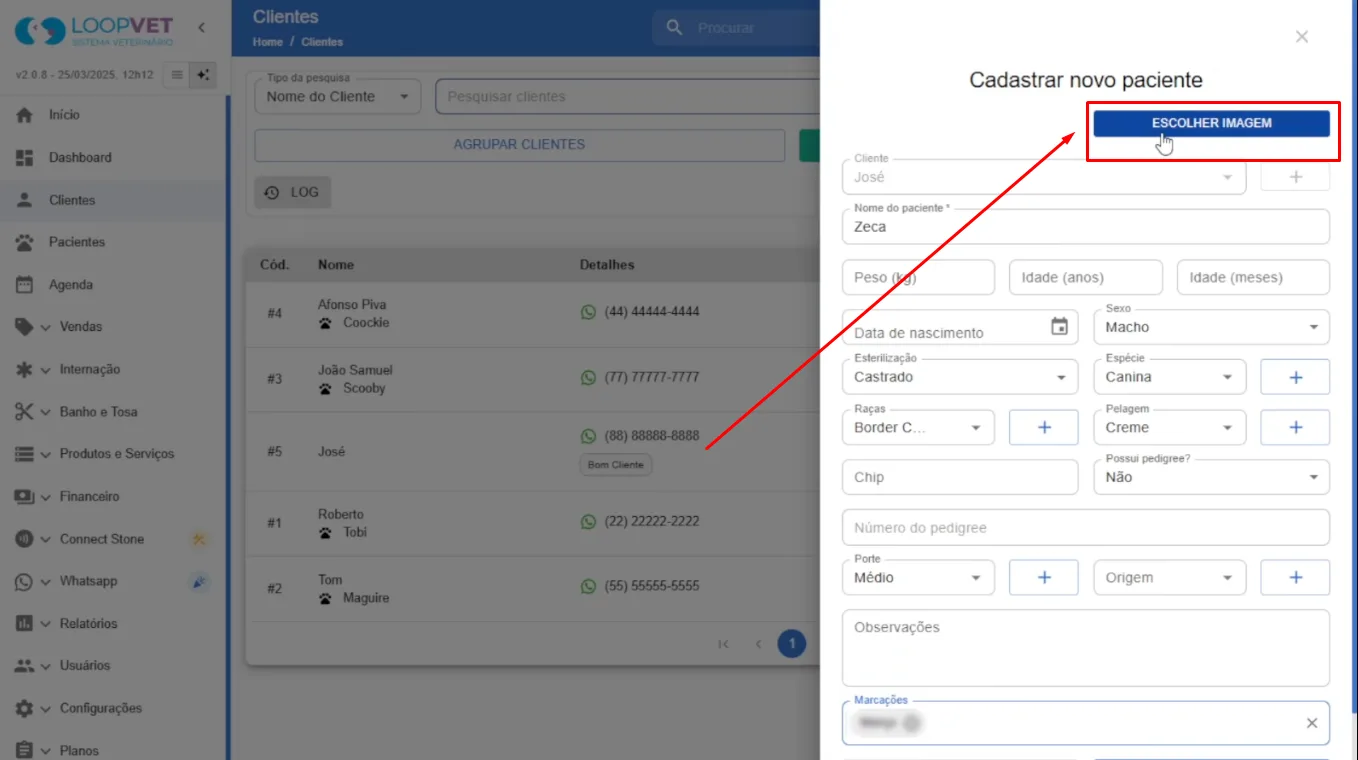Expand the Esterilização dropdown set to Castrado
The height and width of the screenshot is (760, 1358).
coord(960,377)
